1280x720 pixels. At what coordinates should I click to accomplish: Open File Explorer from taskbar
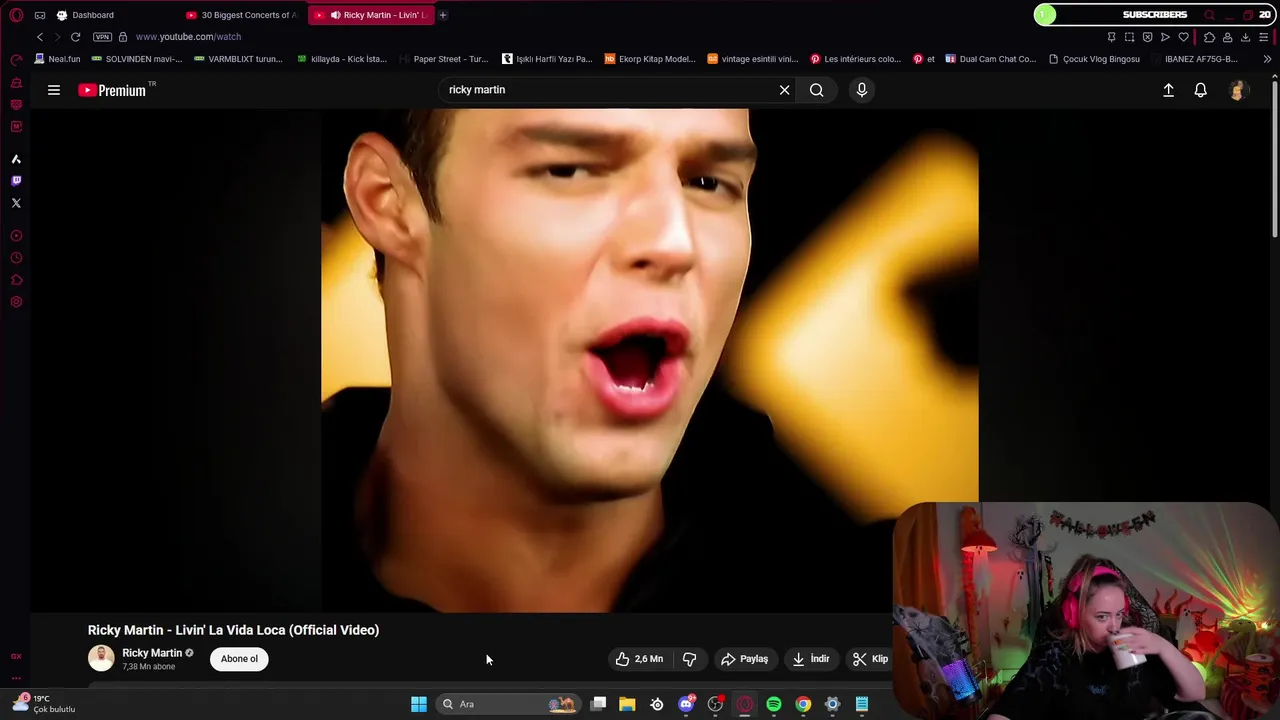627,704
